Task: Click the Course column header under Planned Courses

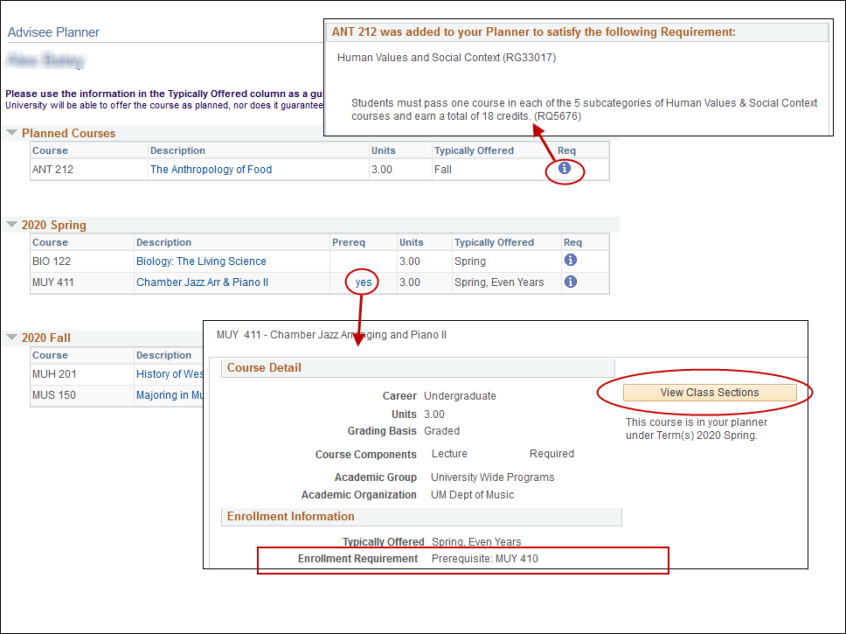Action: click(x=54, y=150)
